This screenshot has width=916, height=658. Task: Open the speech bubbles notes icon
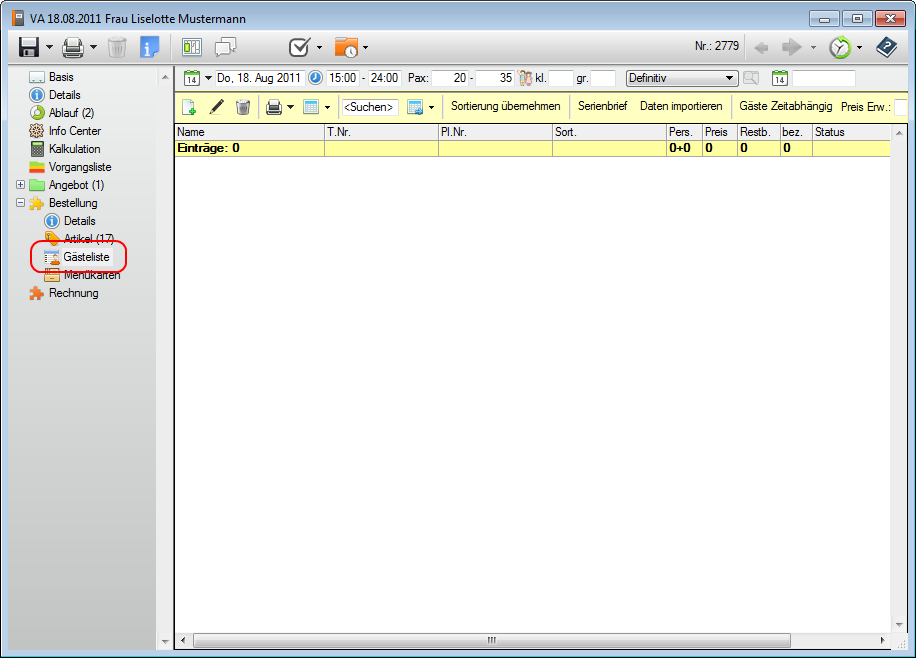tap(226, 47)
